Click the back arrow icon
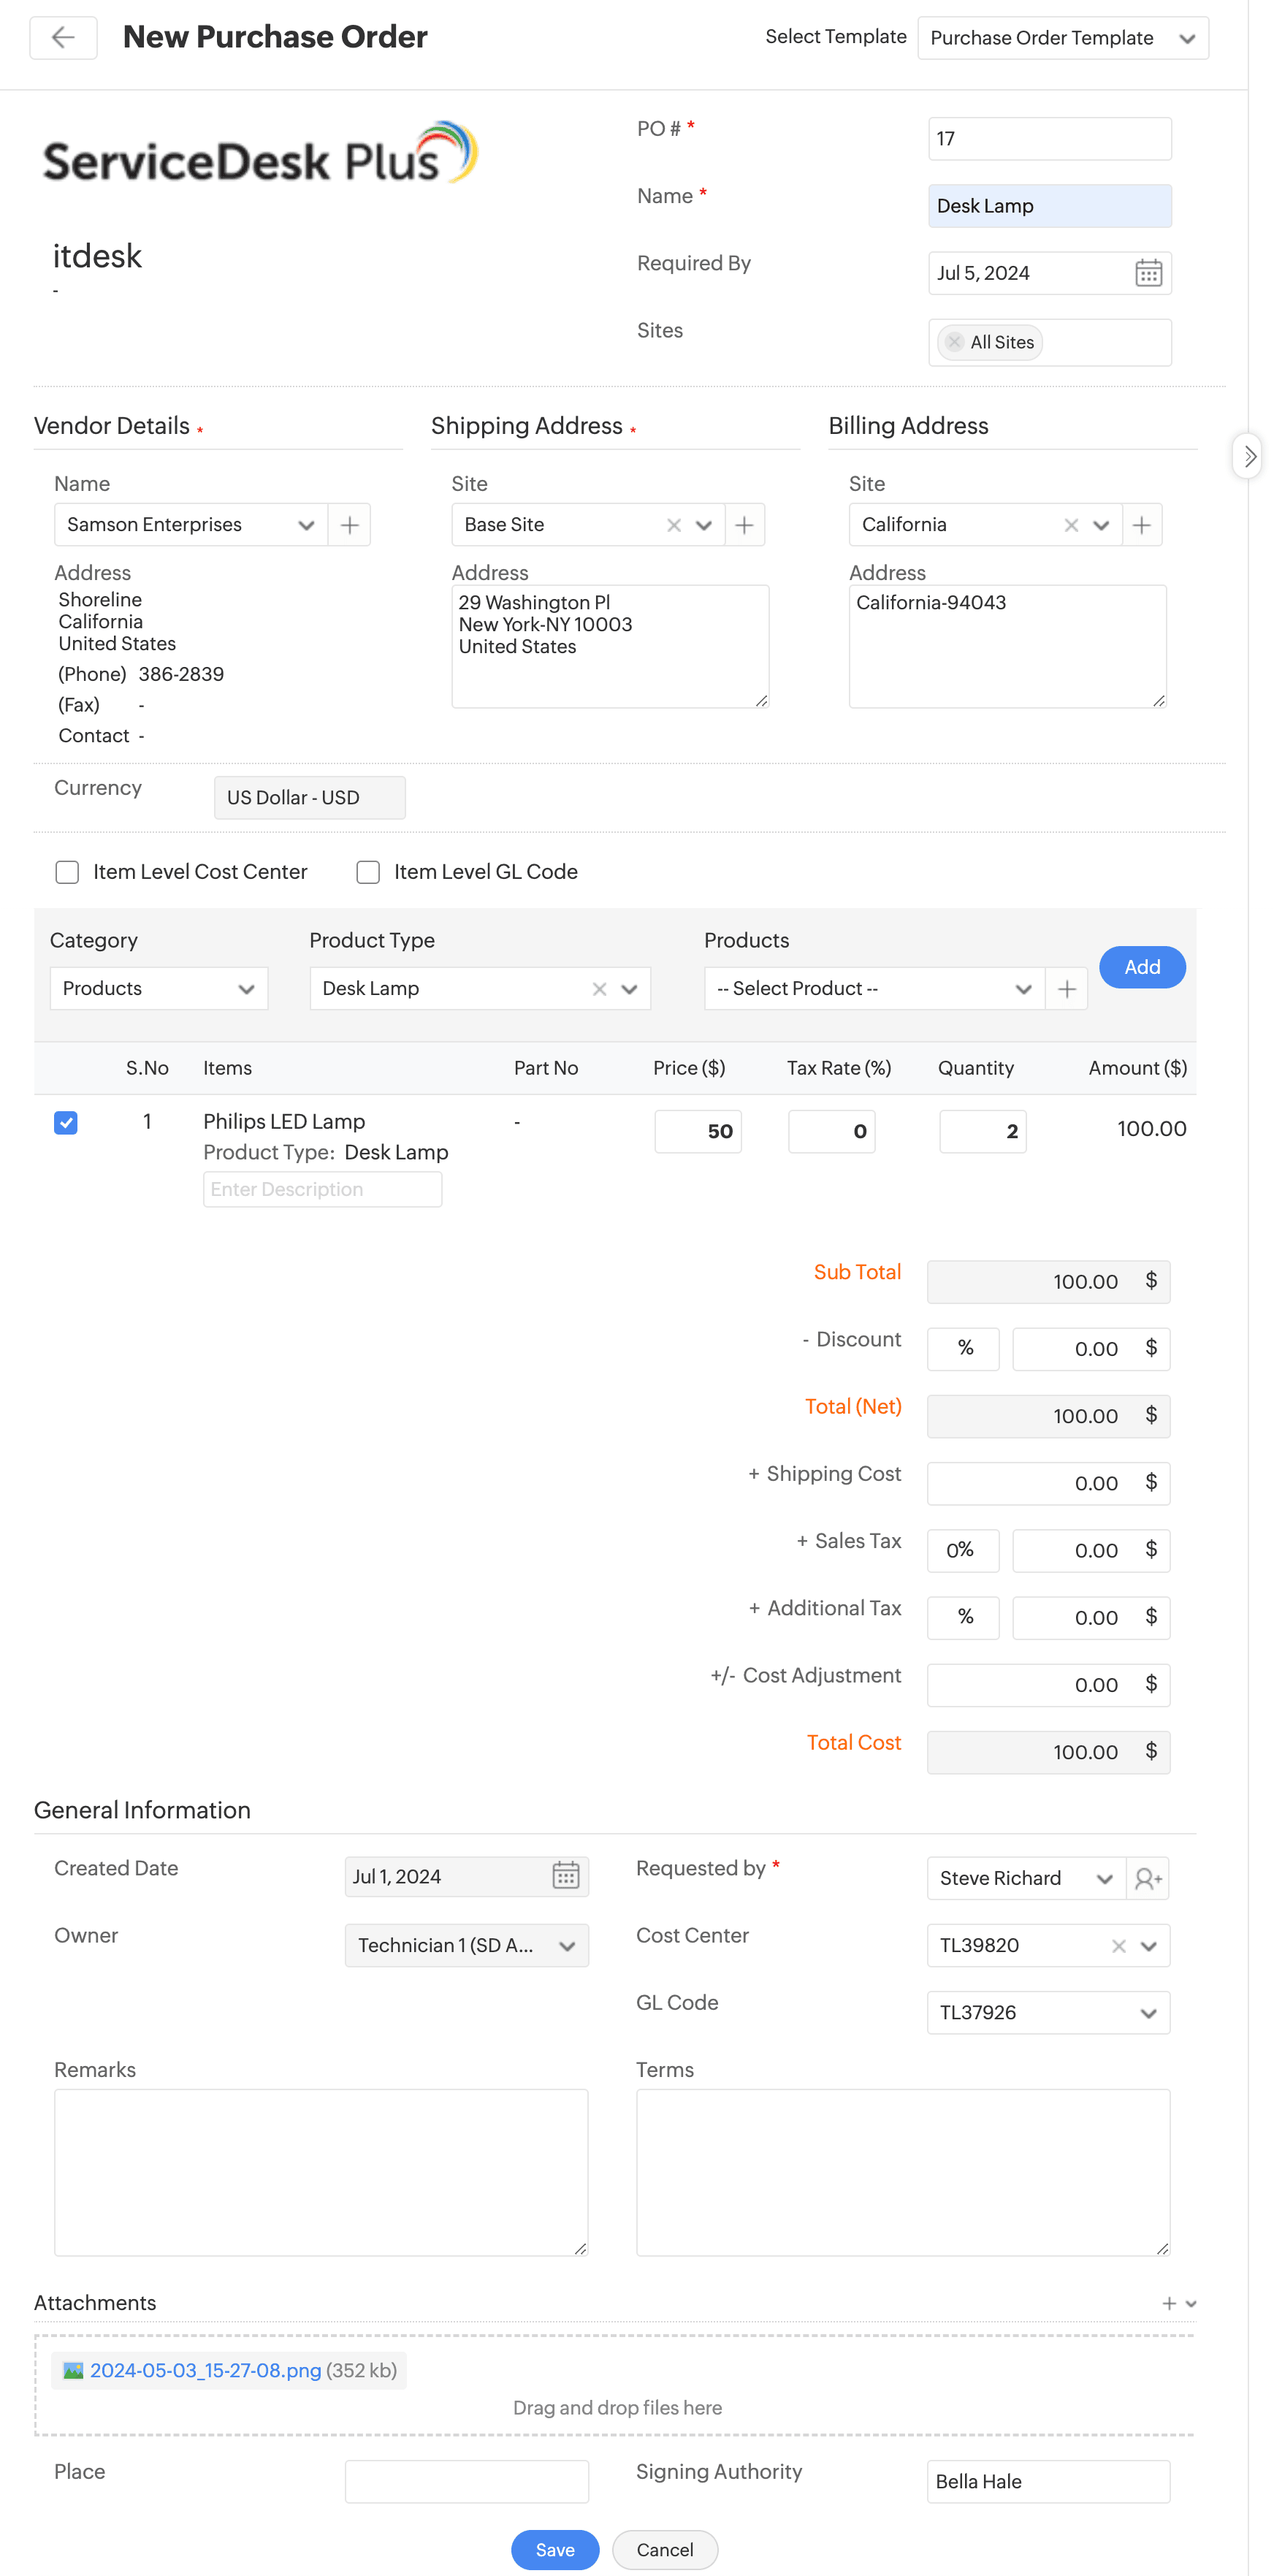This screenshot has height=2576, width=1274. (x=63, y=38)
